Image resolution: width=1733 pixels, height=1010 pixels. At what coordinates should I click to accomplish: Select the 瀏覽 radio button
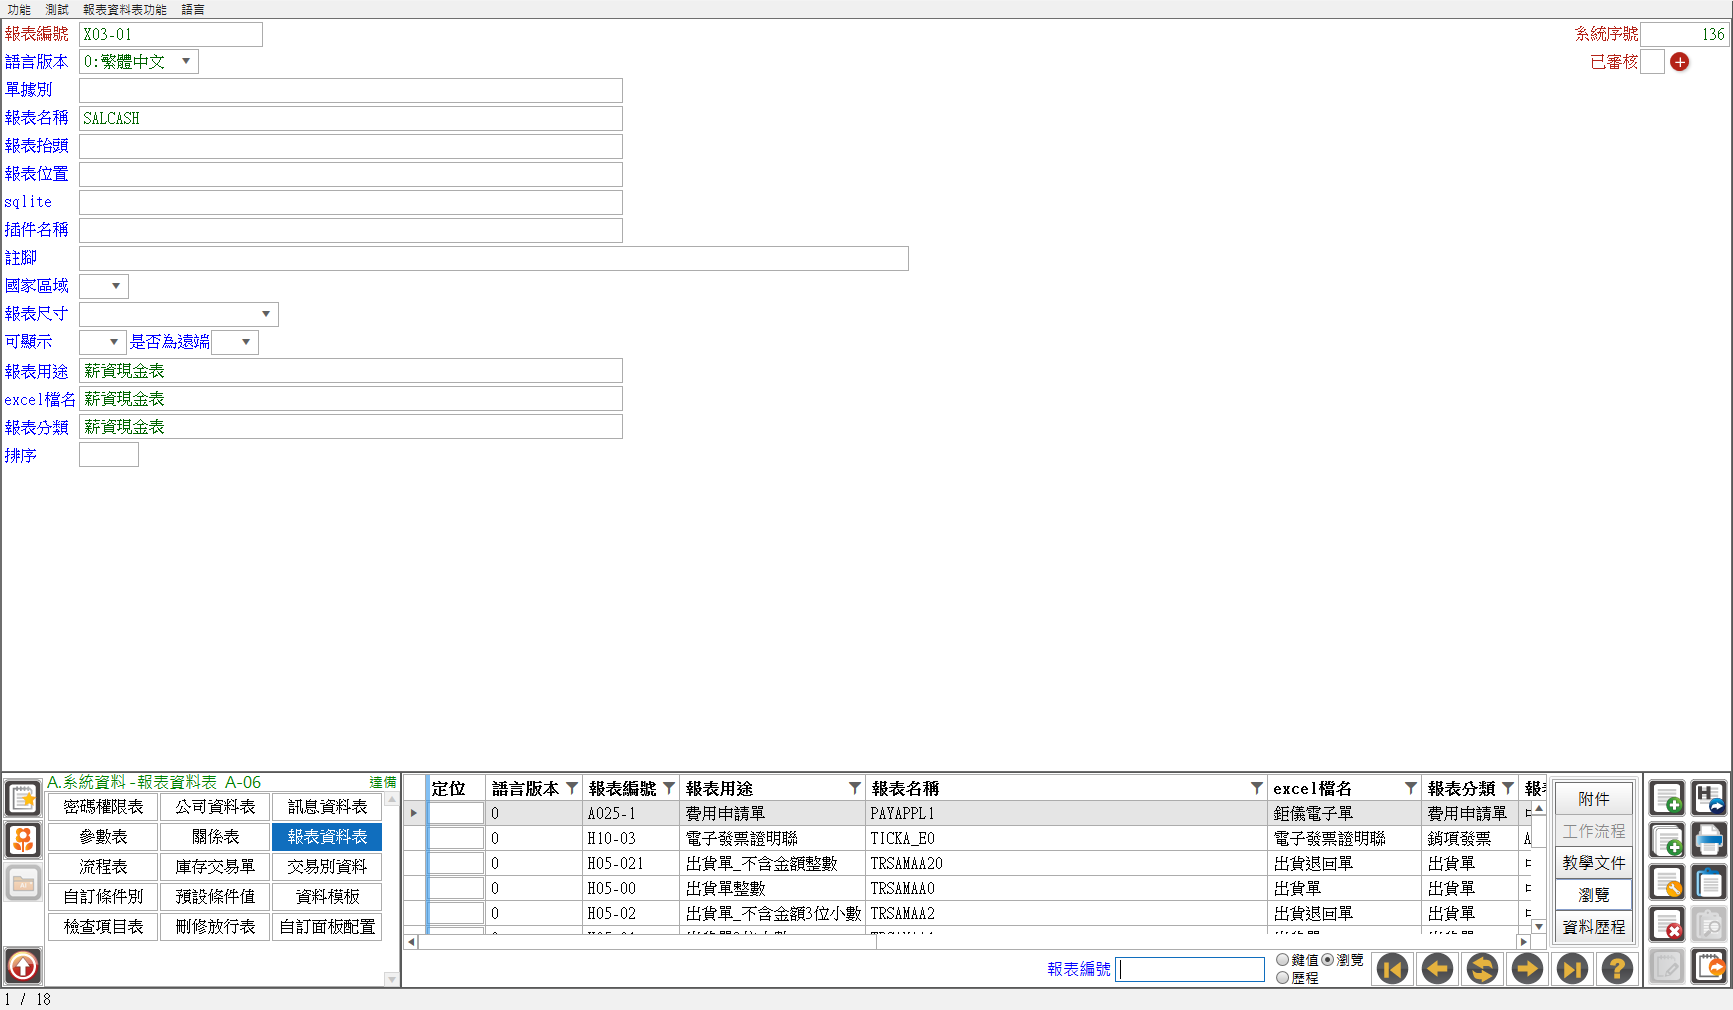[1328, 960]
